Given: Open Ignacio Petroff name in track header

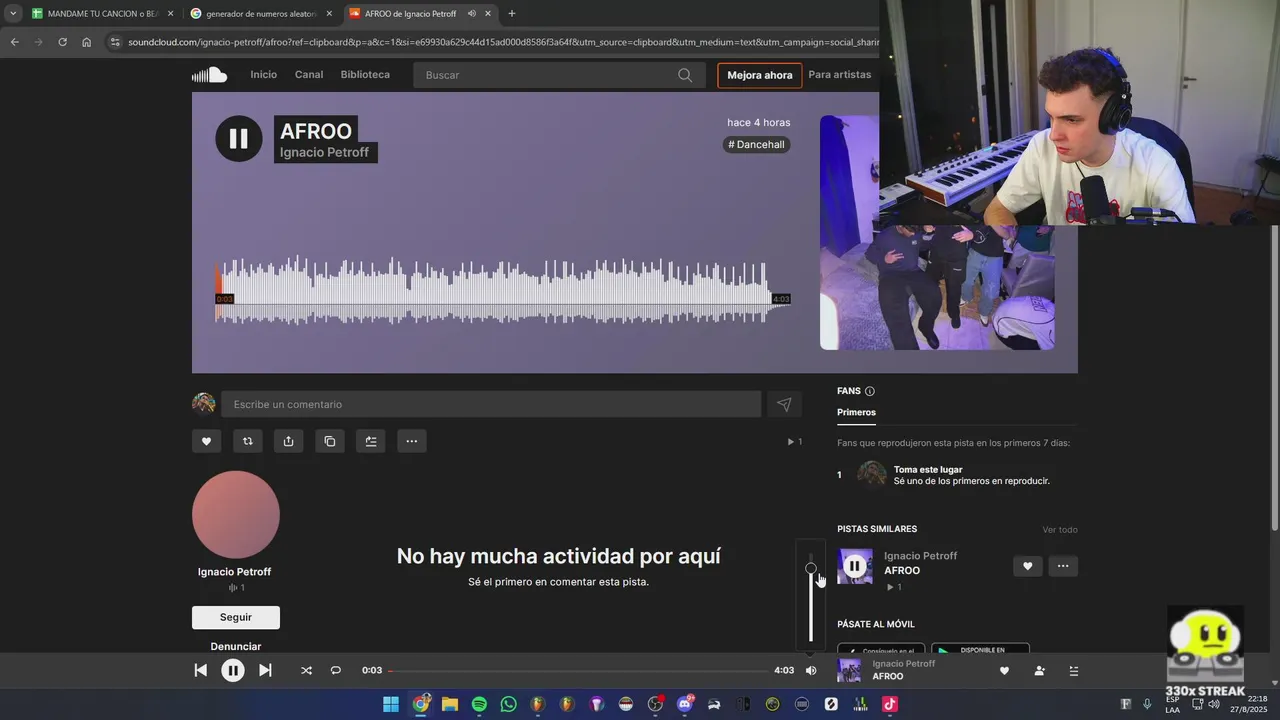Looking at the screenshot, I should pos(324,152).
